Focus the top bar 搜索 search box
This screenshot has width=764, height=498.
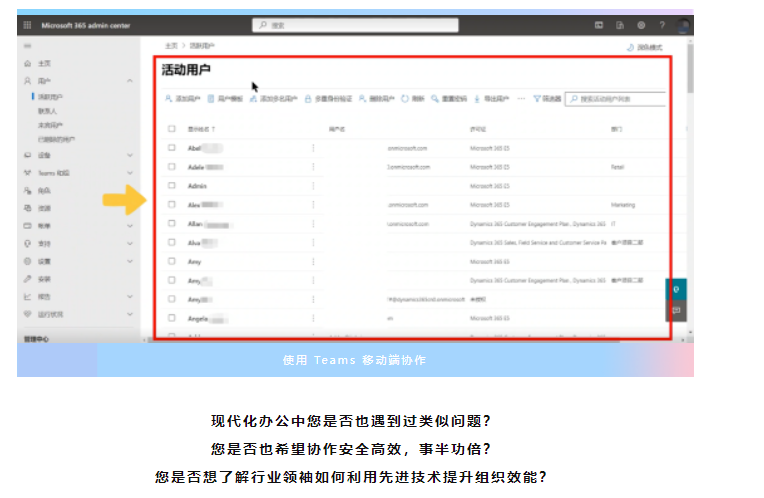tap(355, 25)
